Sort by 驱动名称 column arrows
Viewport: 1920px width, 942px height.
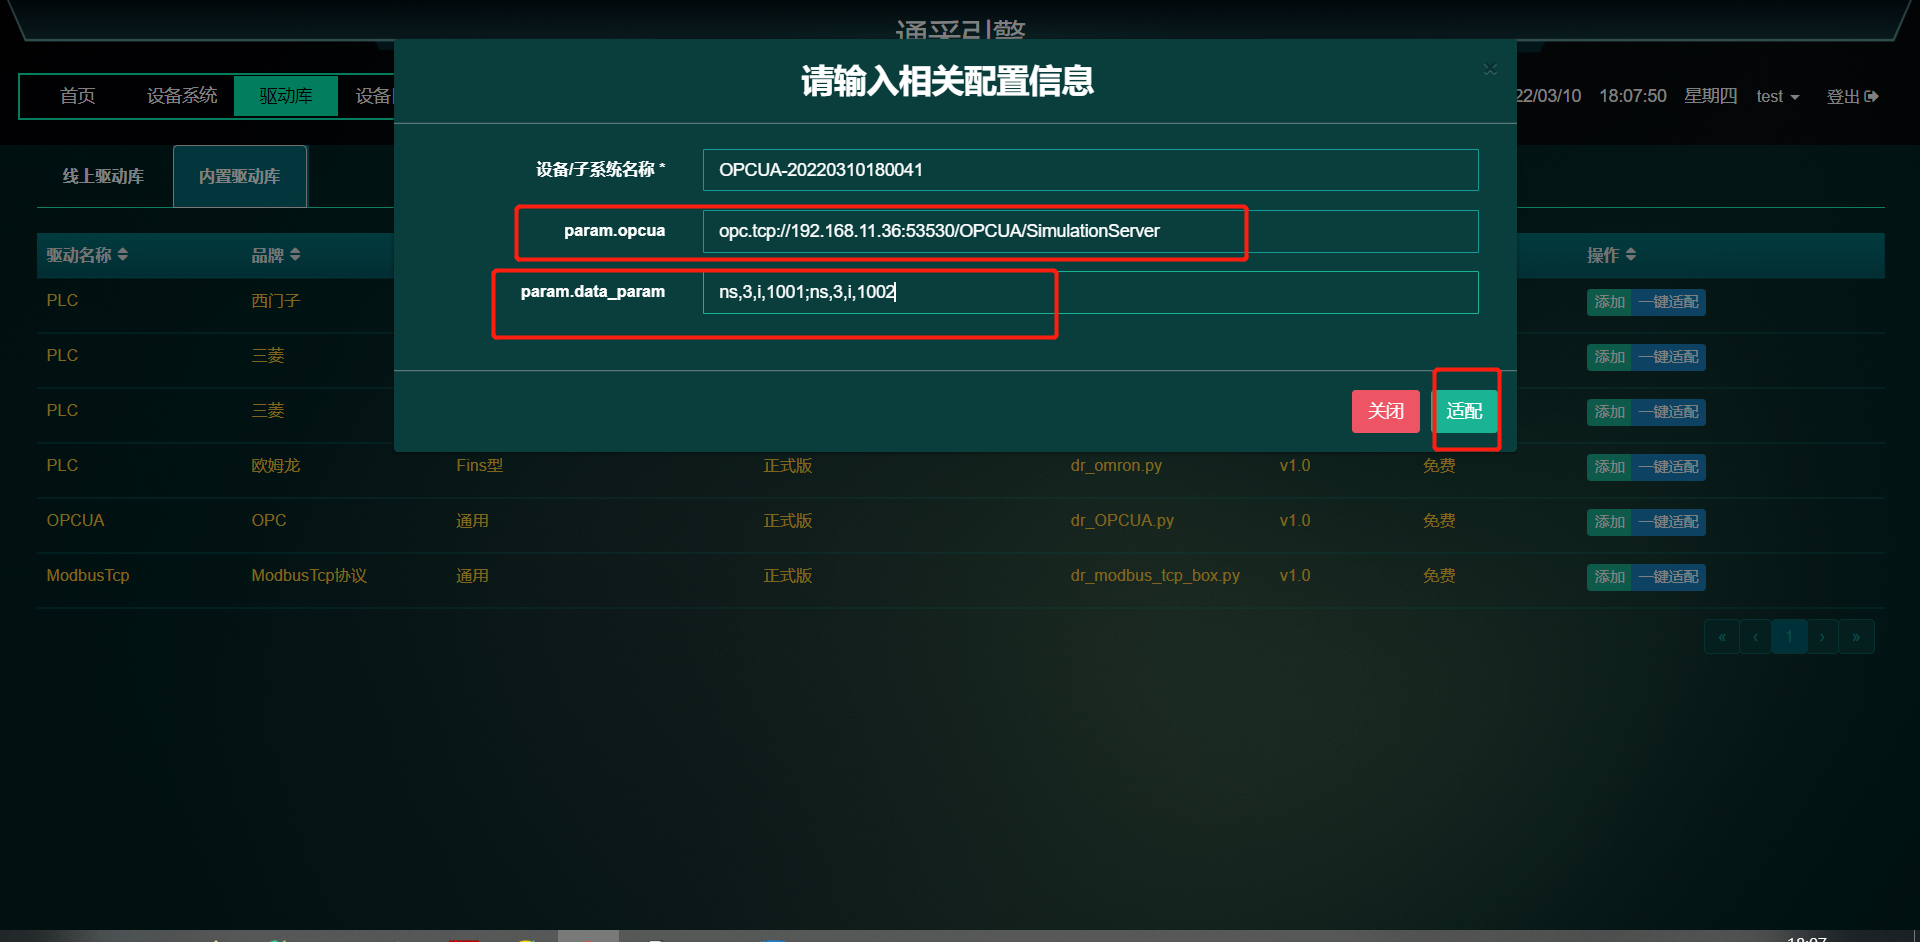pyautogui.click(x=123, y=255)
